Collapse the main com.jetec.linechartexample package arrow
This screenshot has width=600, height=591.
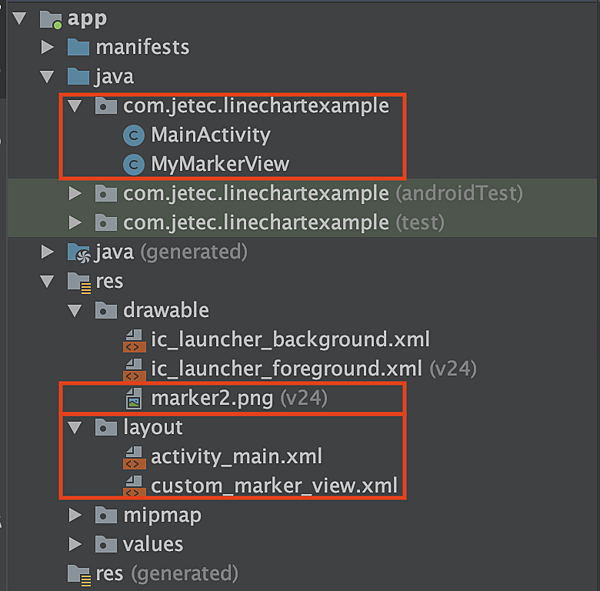coord(75,106)
